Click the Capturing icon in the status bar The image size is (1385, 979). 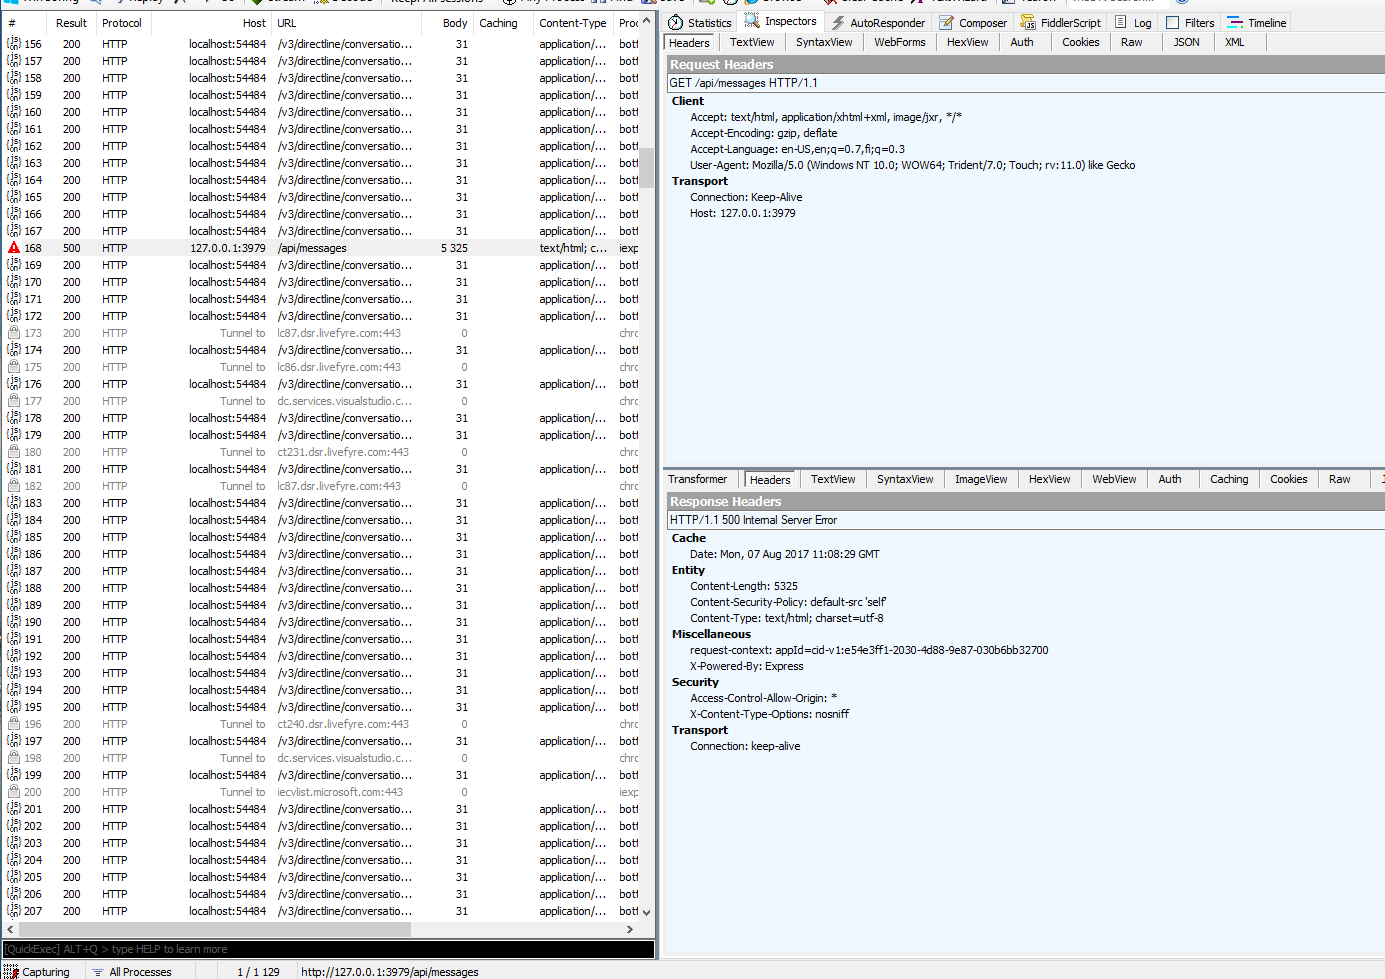click(x=11, y=971)
